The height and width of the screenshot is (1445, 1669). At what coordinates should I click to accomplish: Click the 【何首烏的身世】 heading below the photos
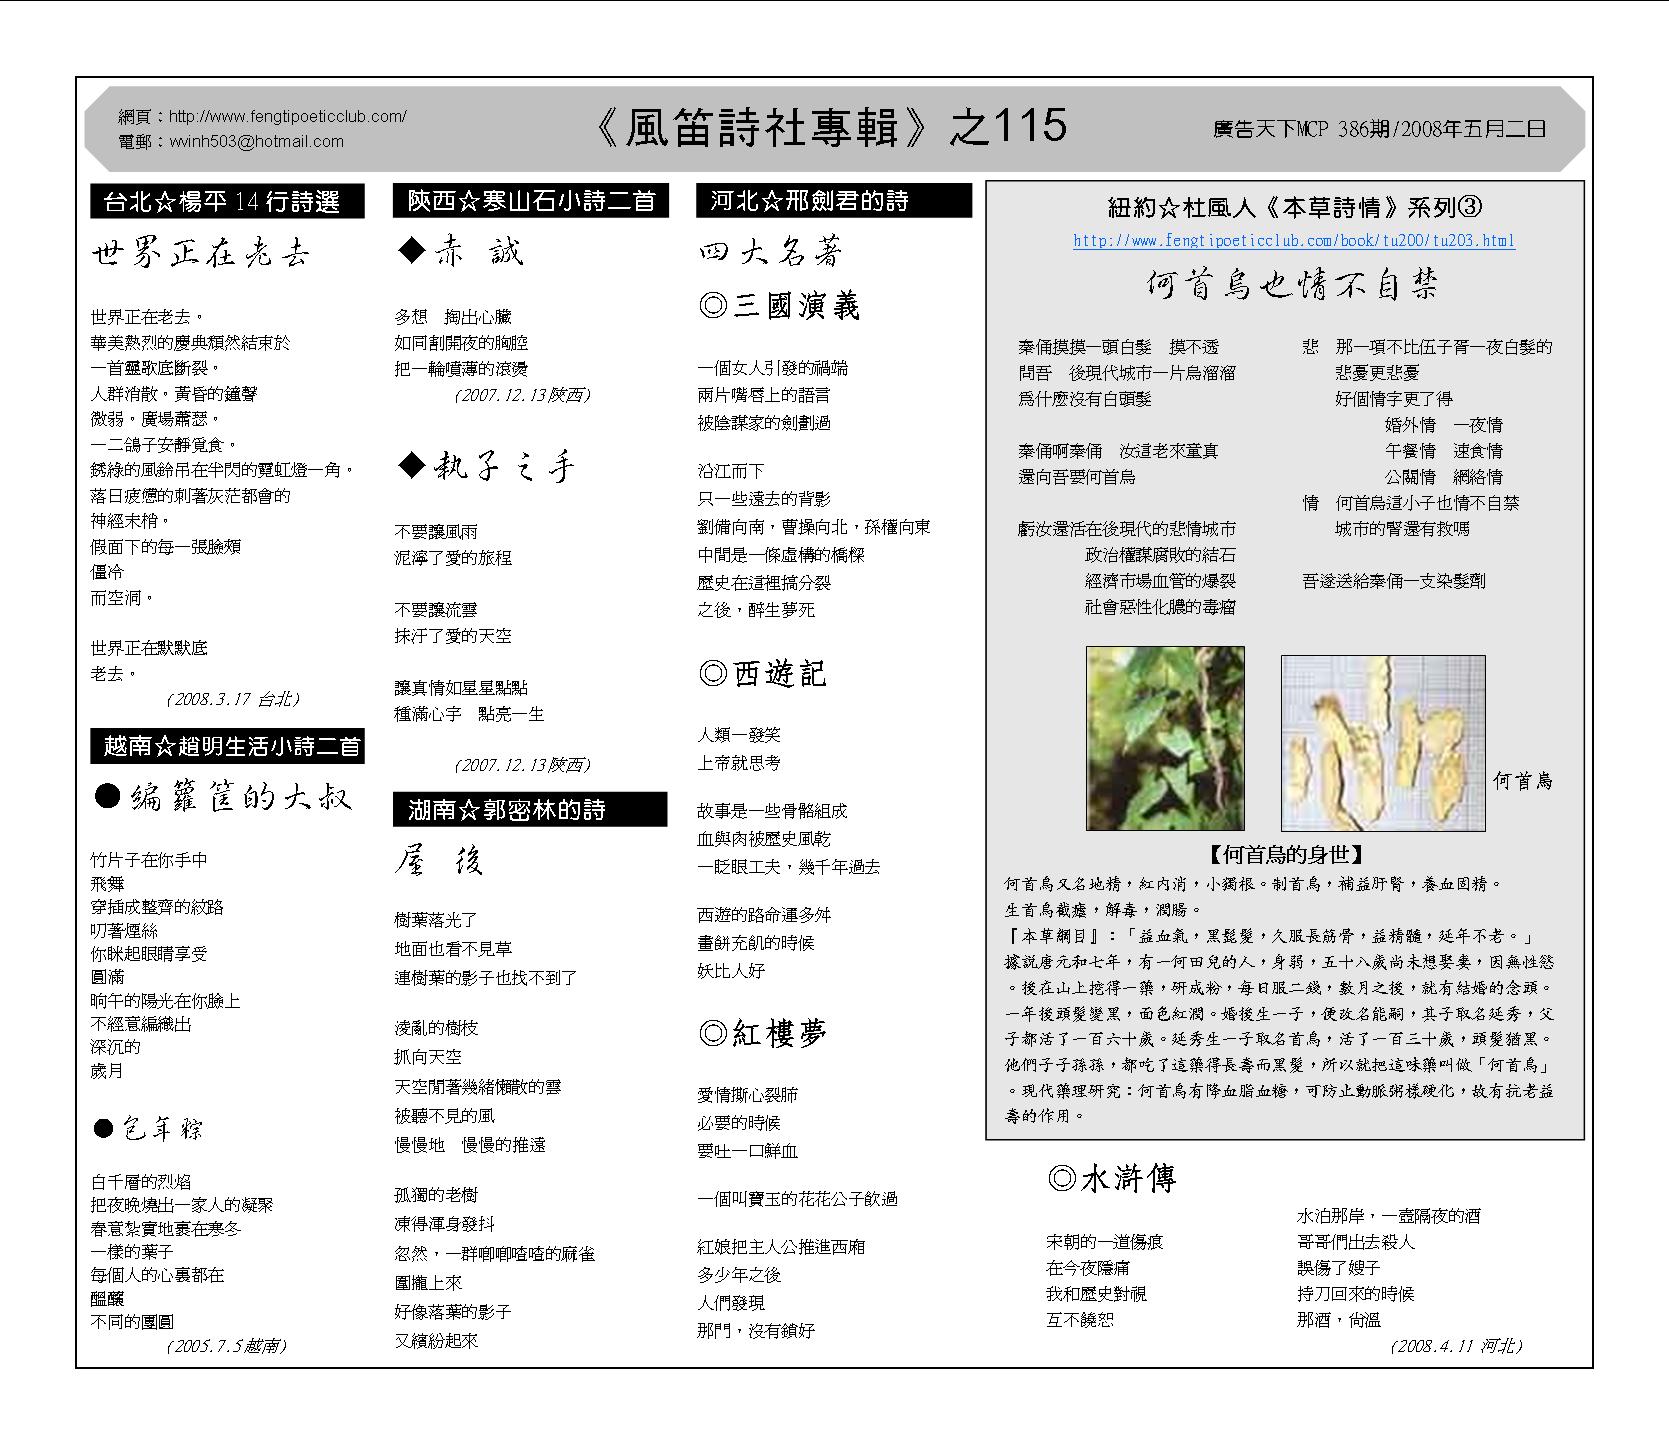[x=1285, y=854]
